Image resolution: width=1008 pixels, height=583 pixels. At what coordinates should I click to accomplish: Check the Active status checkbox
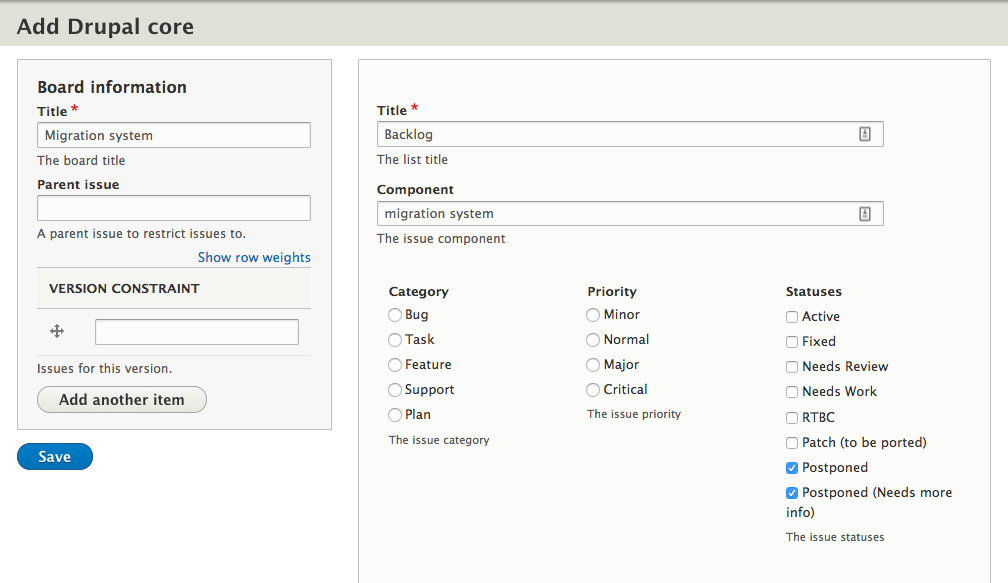[x=792, y=317]
